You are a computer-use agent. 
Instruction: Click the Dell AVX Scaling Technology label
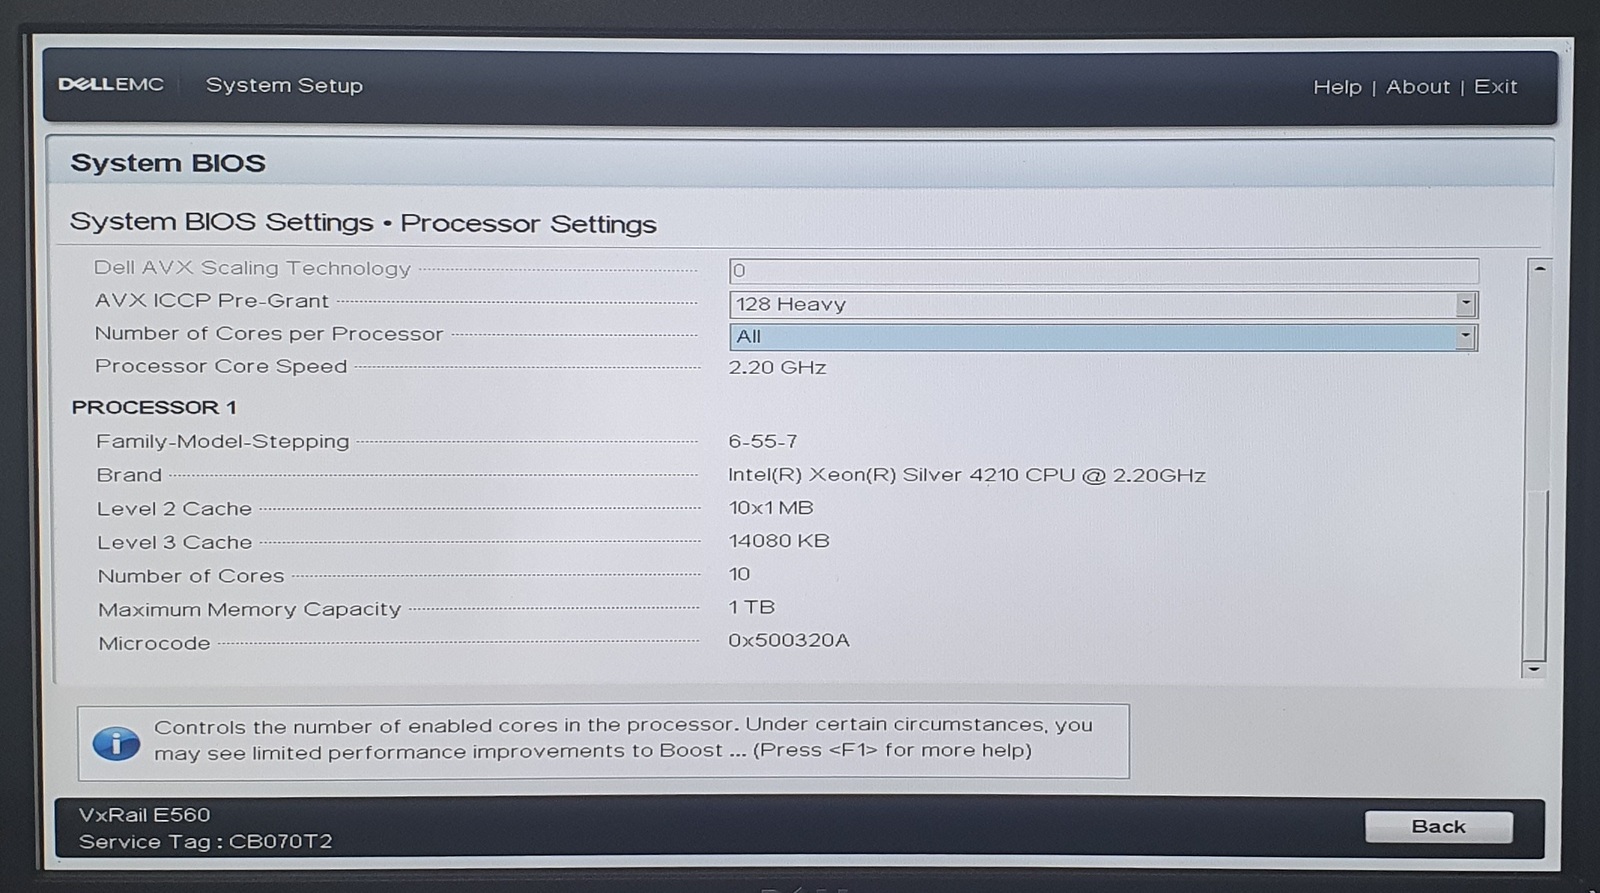pyautogui.click(x=252, y=268)
